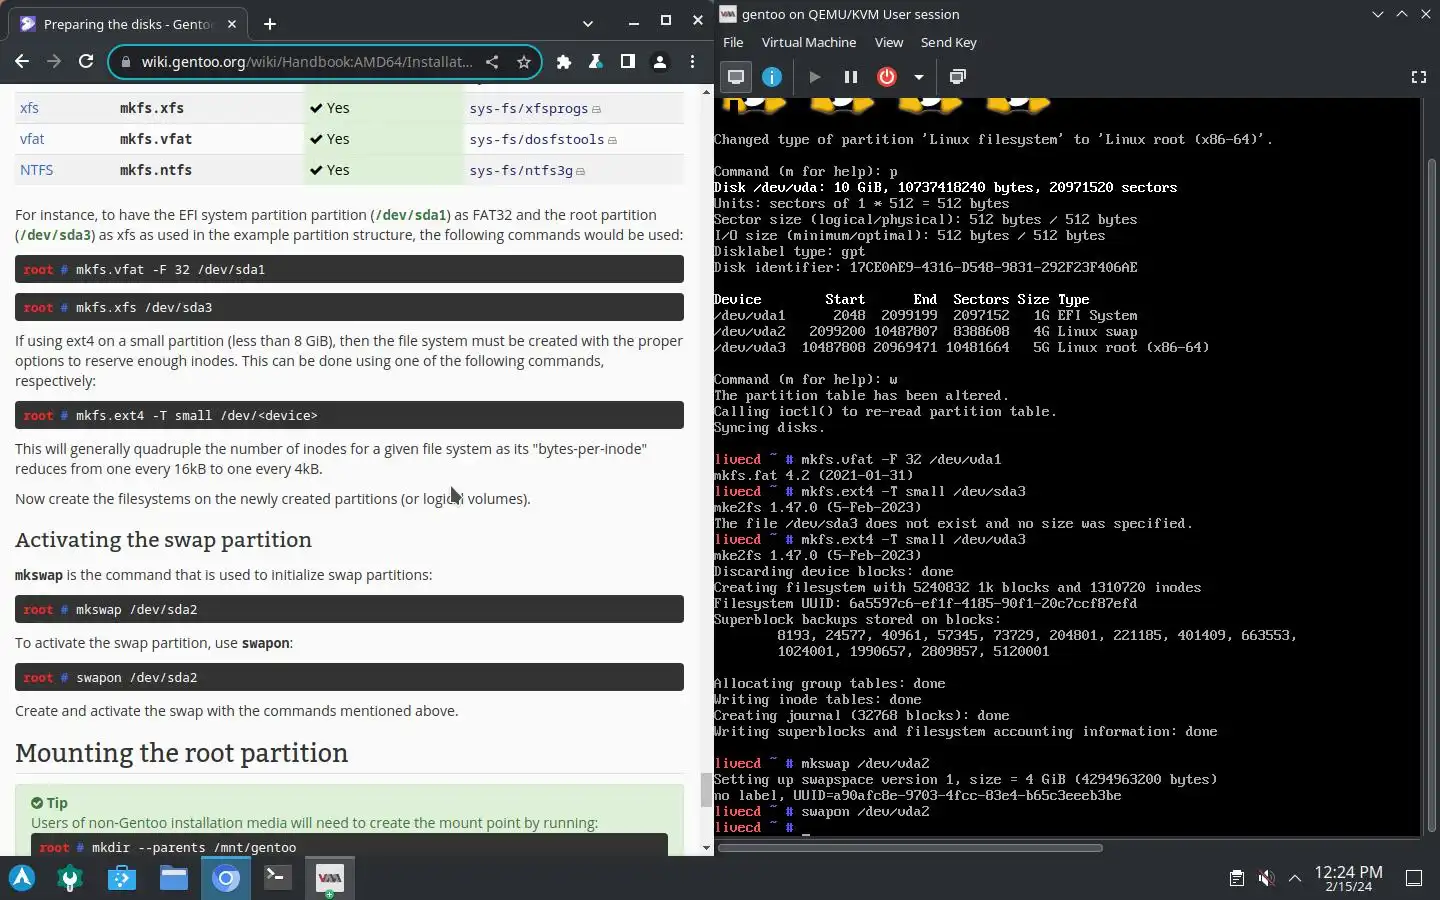This screenshot has width=1440, height=900.
Task: Open Chrome extensions puzzle icon
Action: [564, 62]
